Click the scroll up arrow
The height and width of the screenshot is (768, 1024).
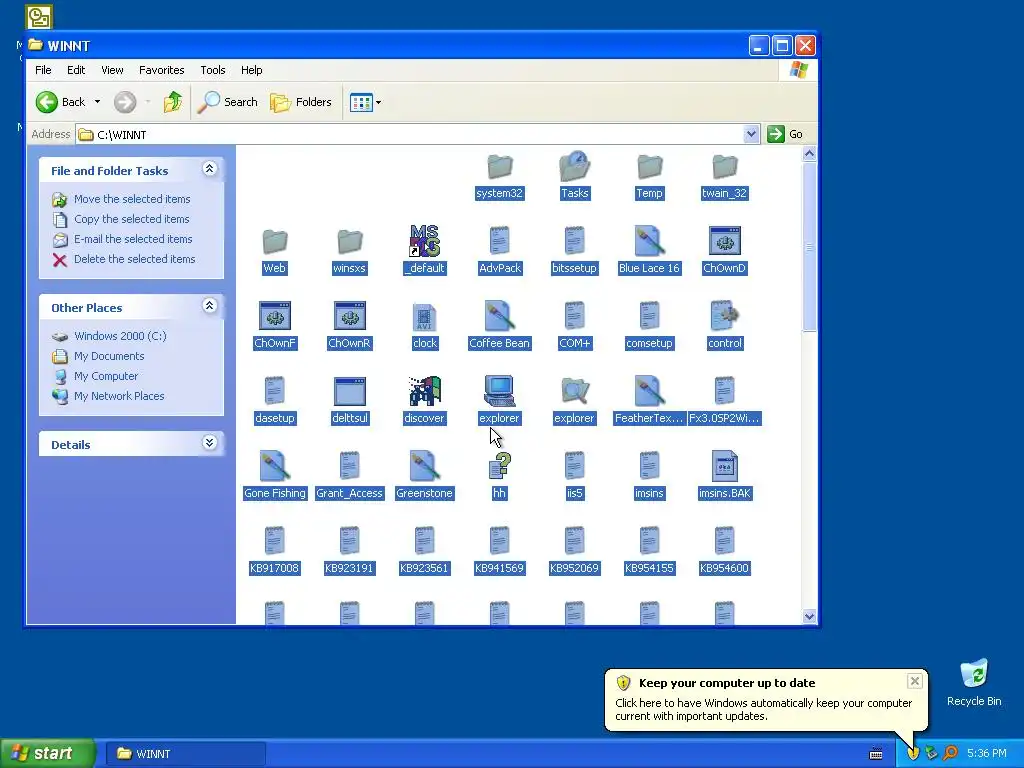point(809,153)
